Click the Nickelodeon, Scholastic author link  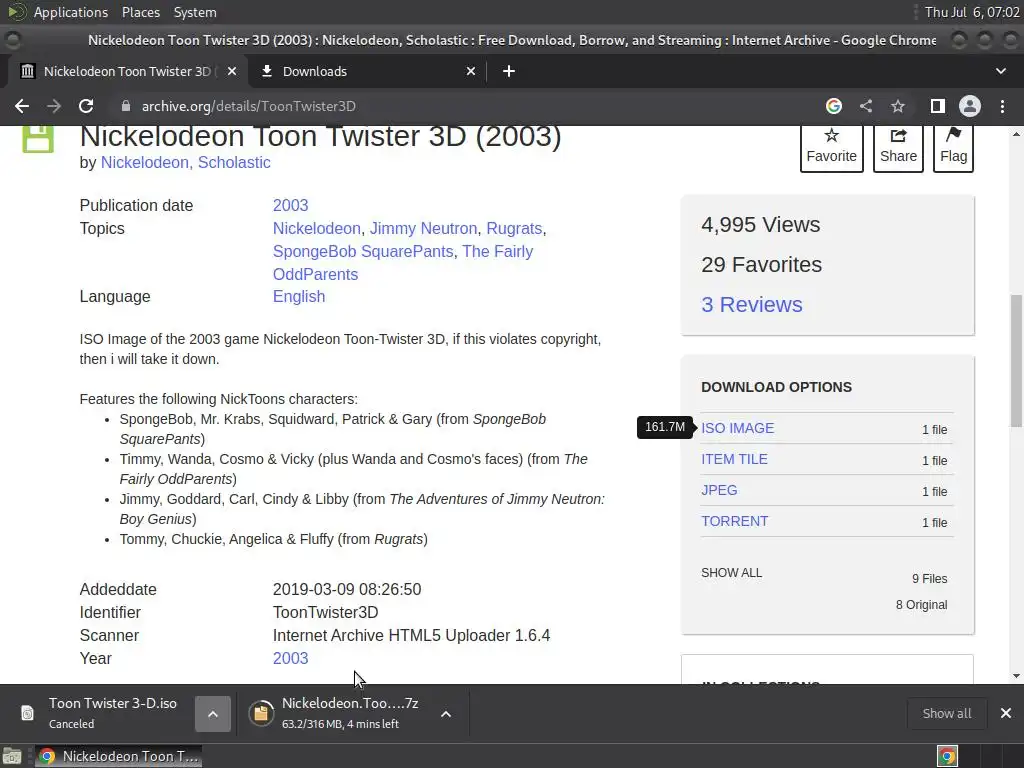185,163
